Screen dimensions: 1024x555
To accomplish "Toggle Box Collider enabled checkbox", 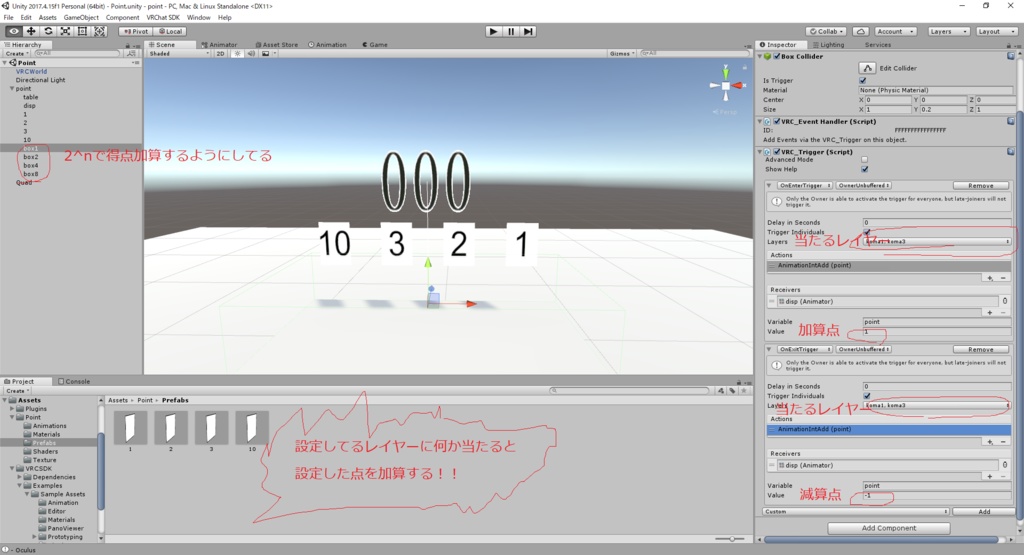I will coord(776,56).
